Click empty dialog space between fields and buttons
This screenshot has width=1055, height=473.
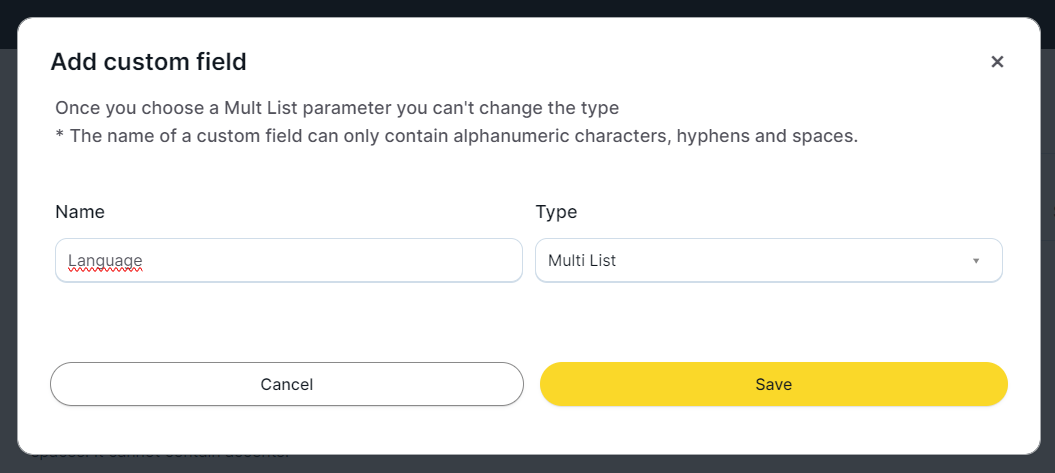527,322
